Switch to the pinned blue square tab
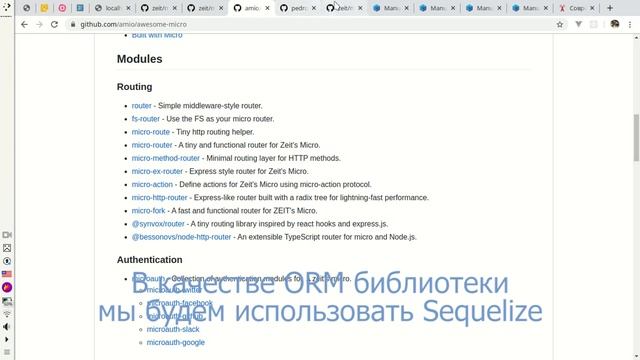 tap(80, 8)
